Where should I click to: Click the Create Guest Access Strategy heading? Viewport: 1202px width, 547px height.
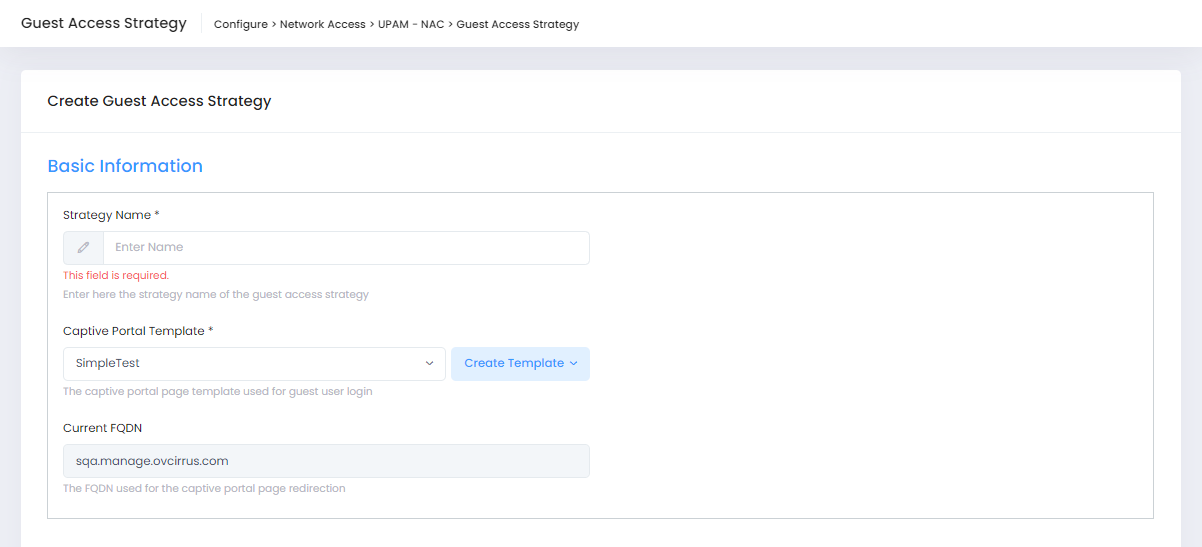(x=159, y=101)
